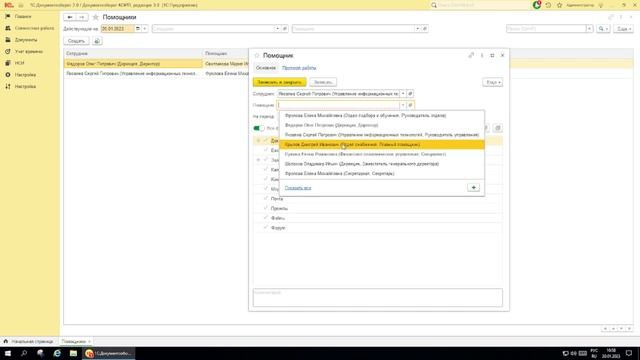Toggle the checkmark for the Форум row

[266, 228]
